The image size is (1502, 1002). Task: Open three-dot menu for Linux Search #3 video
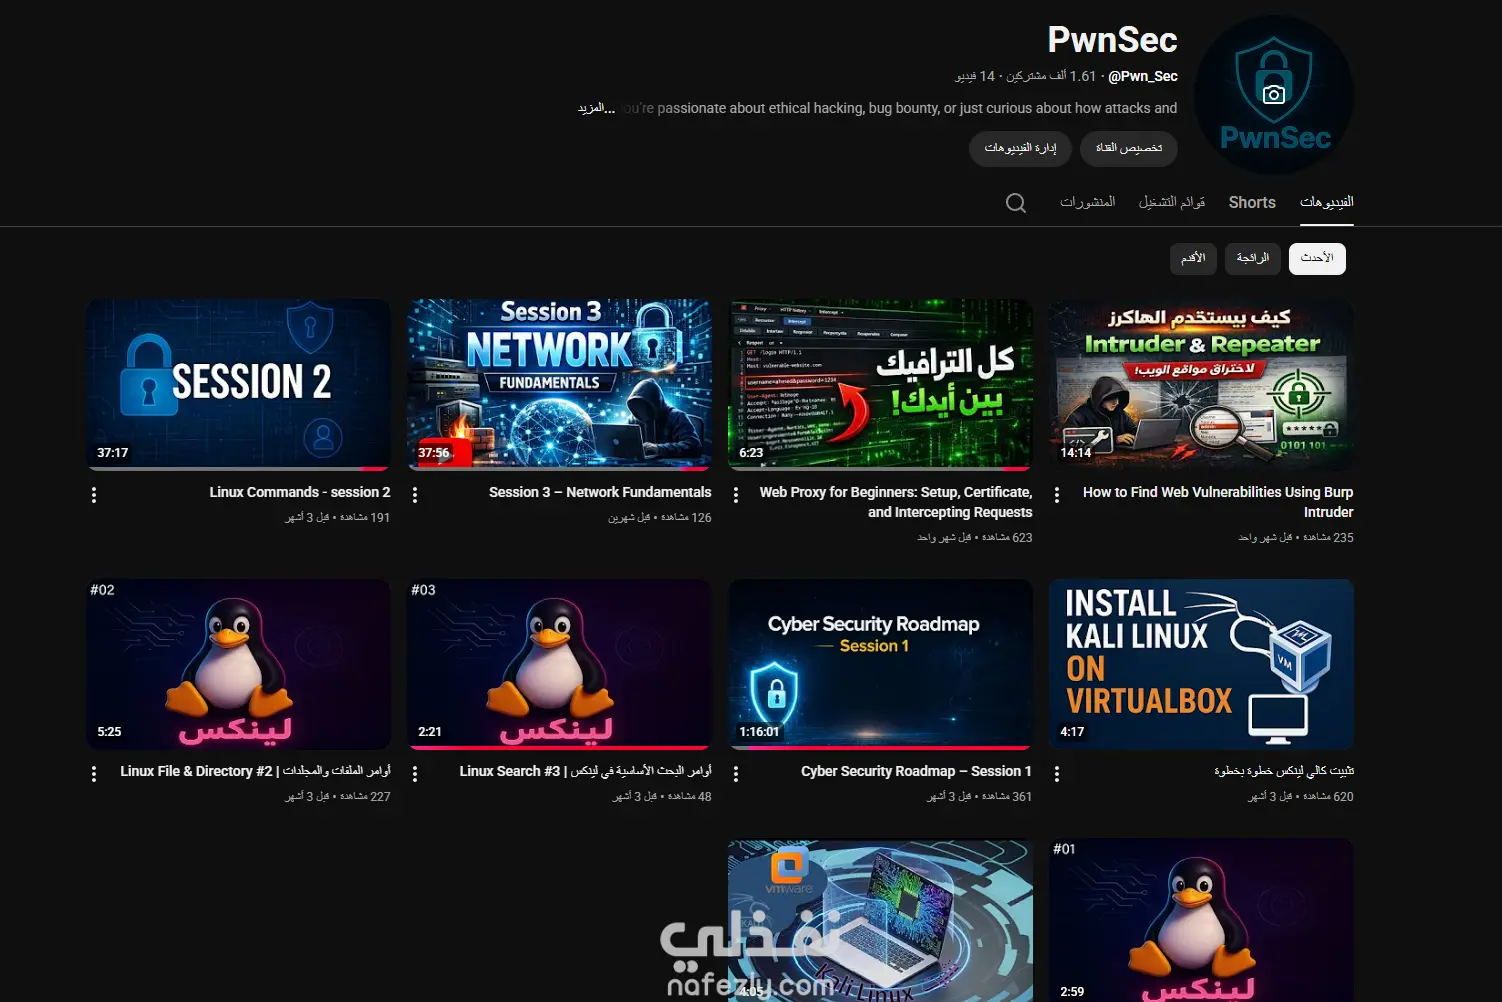[x=415, y=774]
